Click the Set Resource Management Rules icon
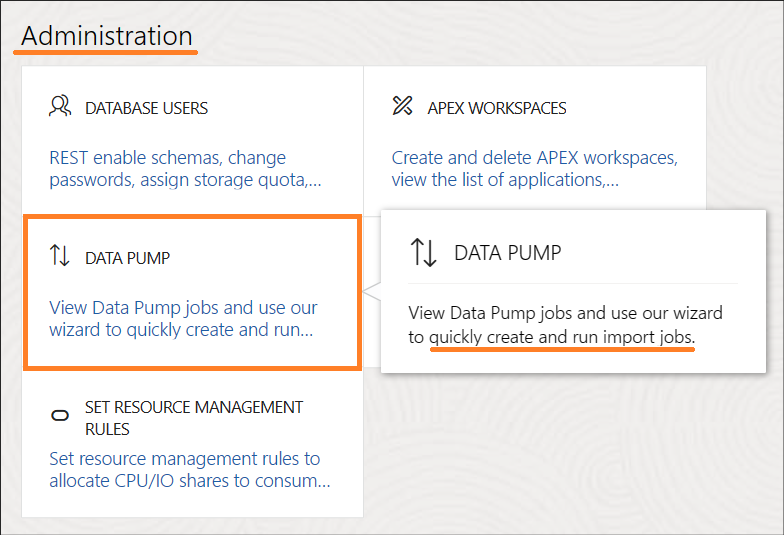 [x=60, y=416]
